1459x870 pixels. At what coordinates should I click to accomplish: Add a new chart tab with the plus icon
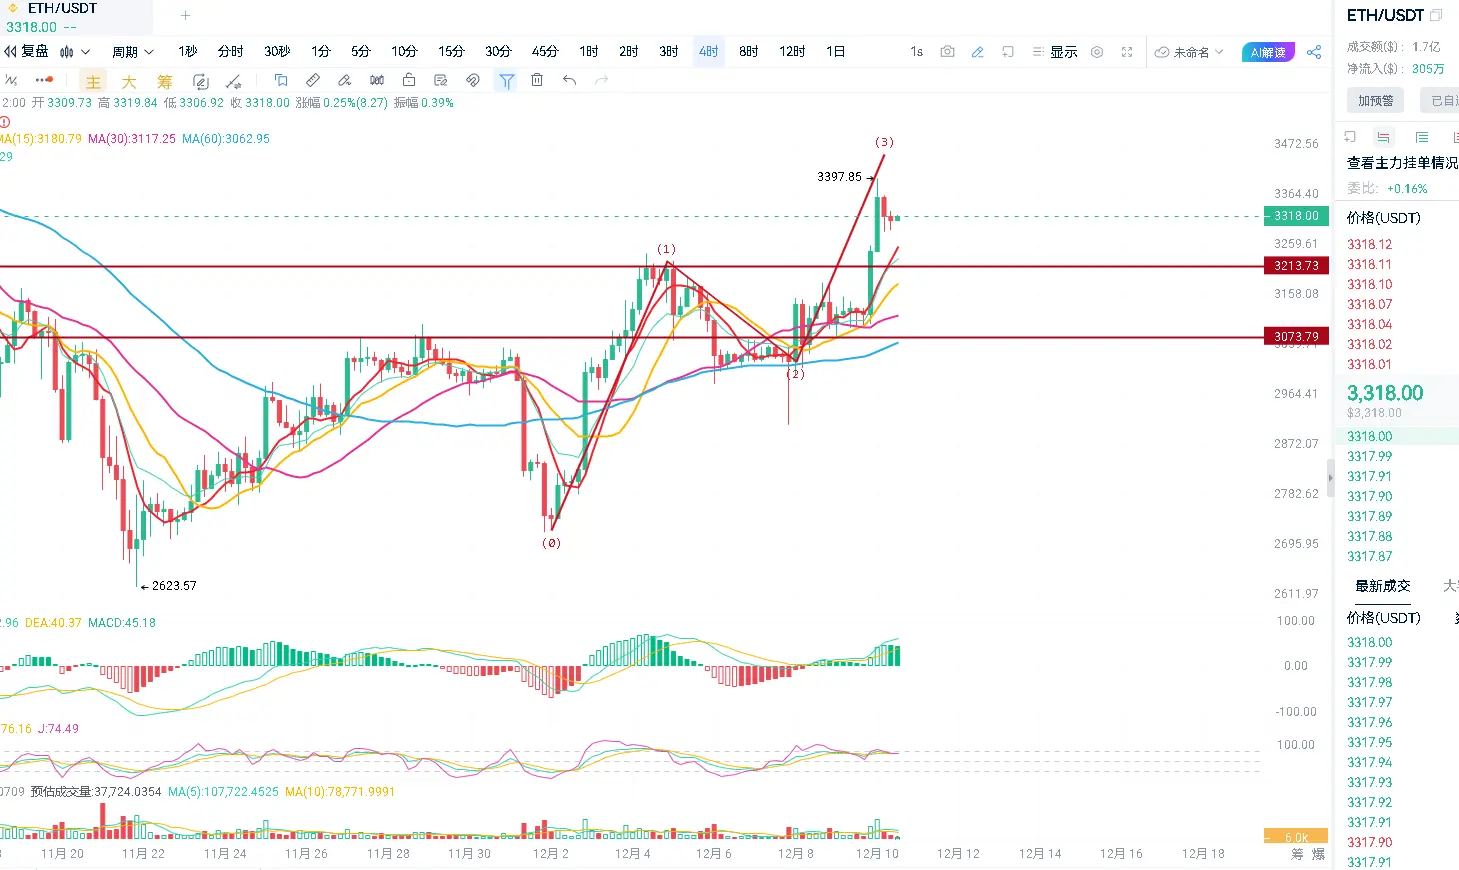[x=185, y=16]
